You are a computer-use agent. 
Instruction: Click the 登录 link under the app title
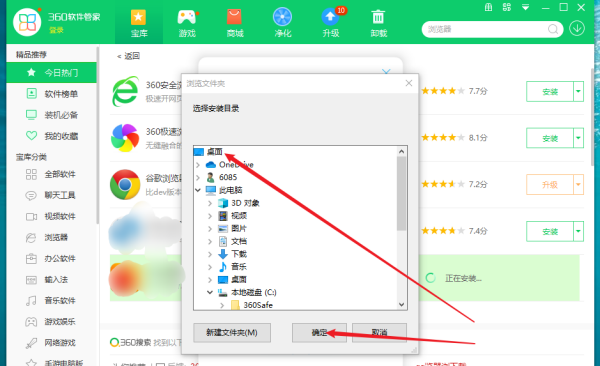(56, 30)
